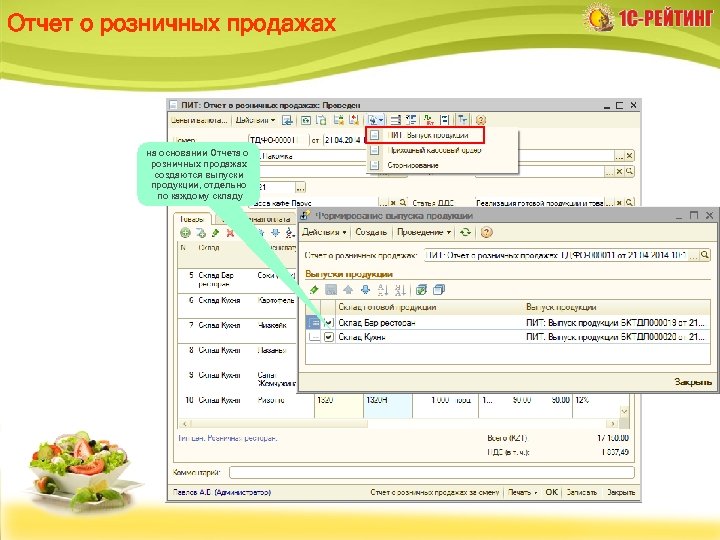
Task: Click the green pencil icon above Выпуски продукции table
Action: pos(314,290)
